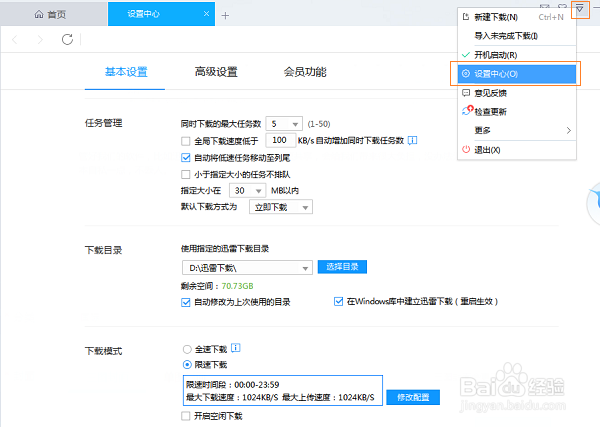600x427 pixels.
Task: Enable 全局下载速度低于 checkbox
Action: (186, 141)
